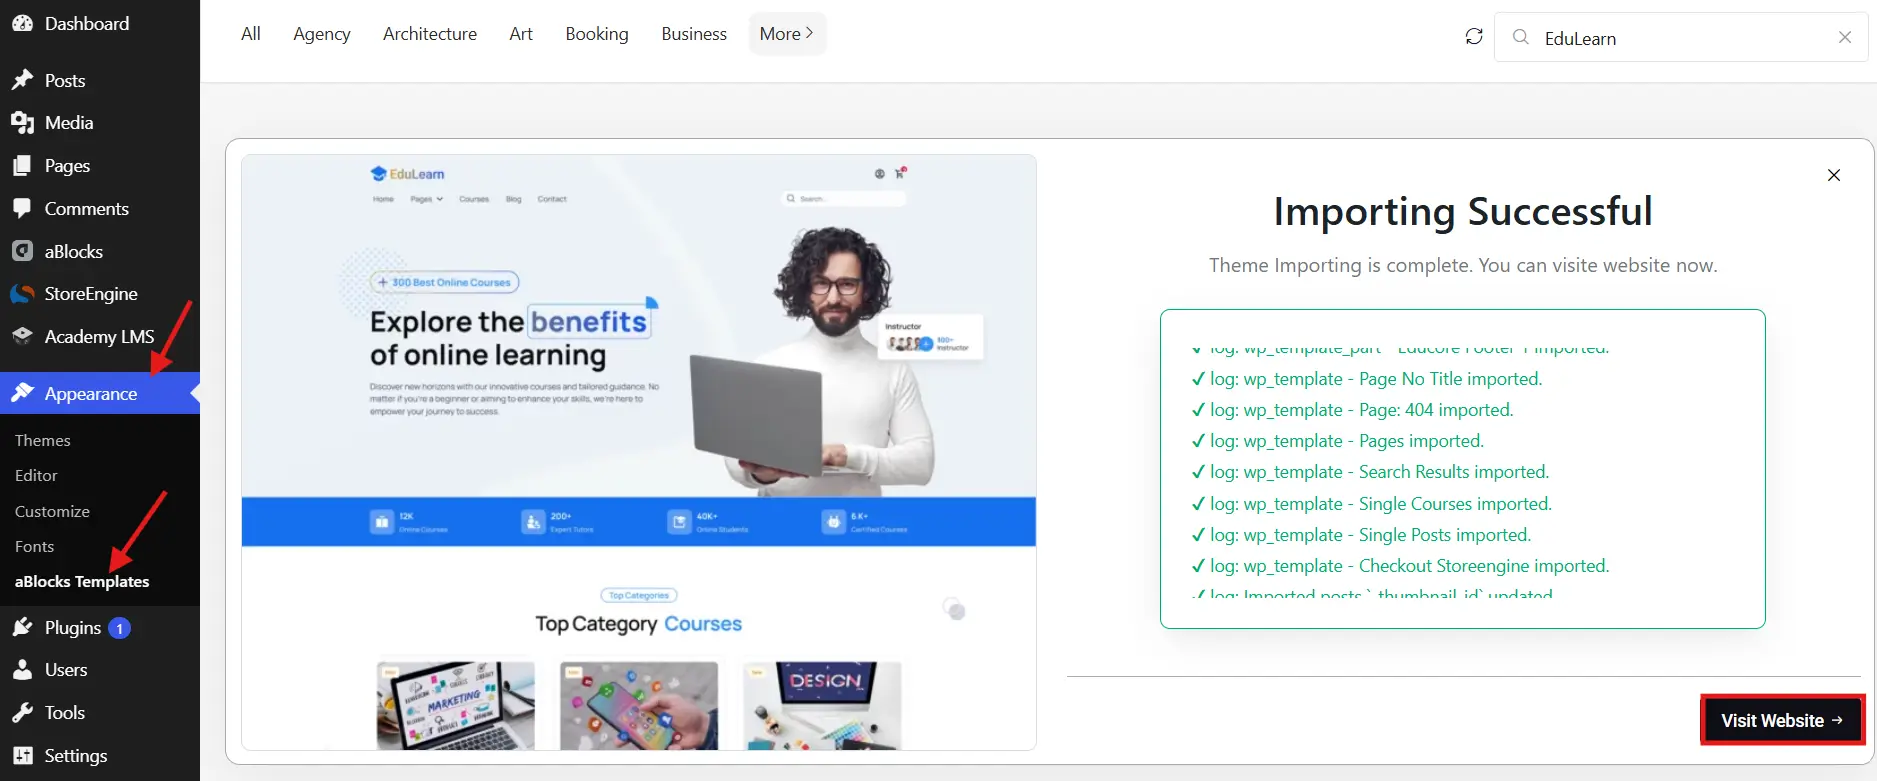Viewport: 1877px width, 781px height.
Task: Click the search magnifier icon
Action: point(1521,37)
